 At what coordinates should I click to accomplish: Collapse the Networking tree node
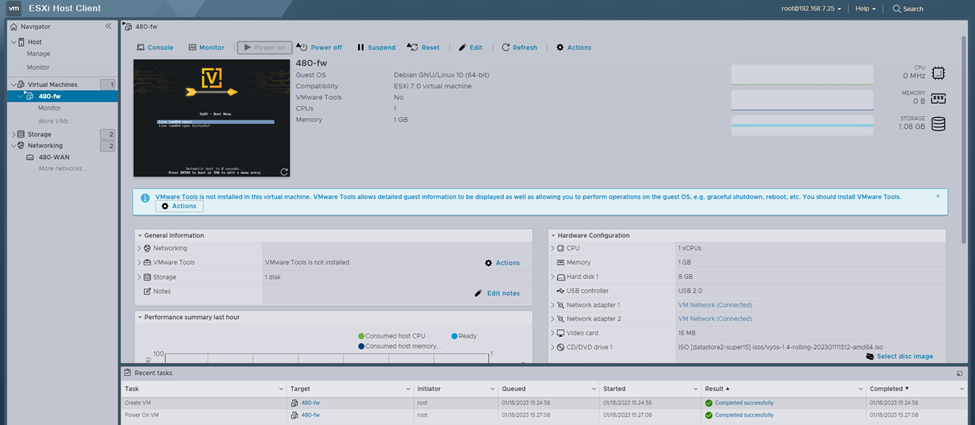[x=14, y=146]
